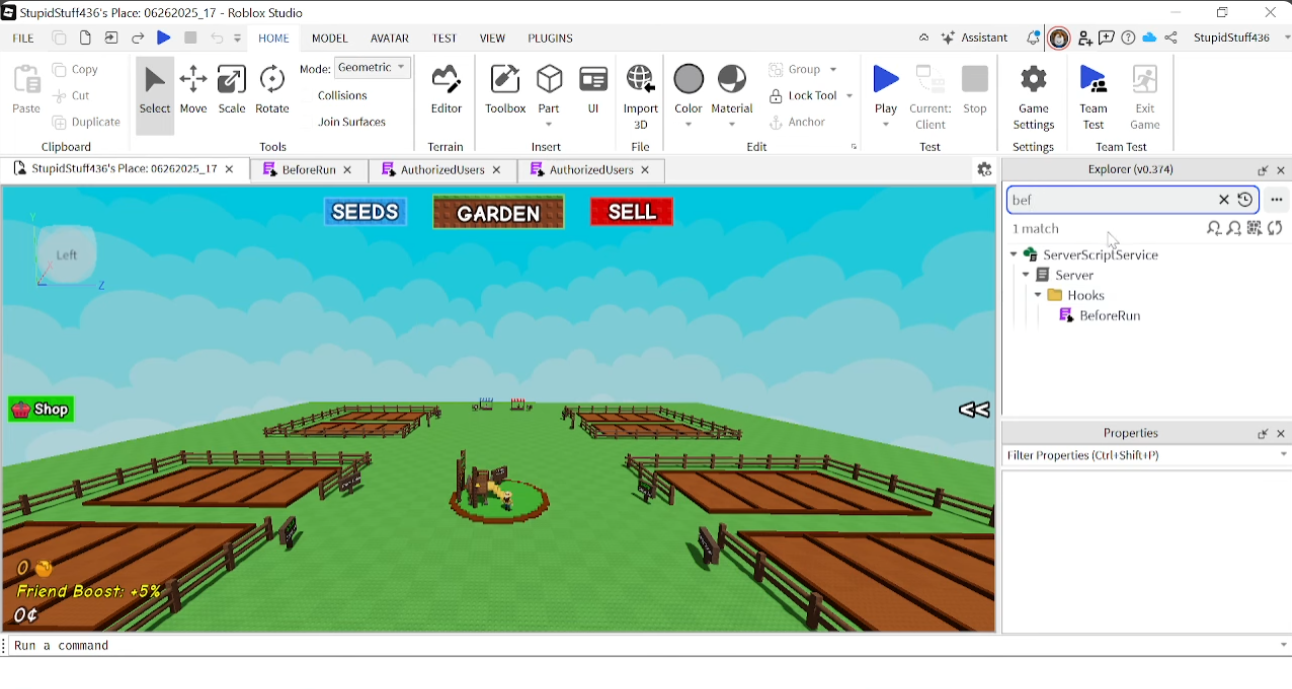This screenshot has width=1292, height=689.
Task: Toggle Collisions on or off
Action: (341, 95)
